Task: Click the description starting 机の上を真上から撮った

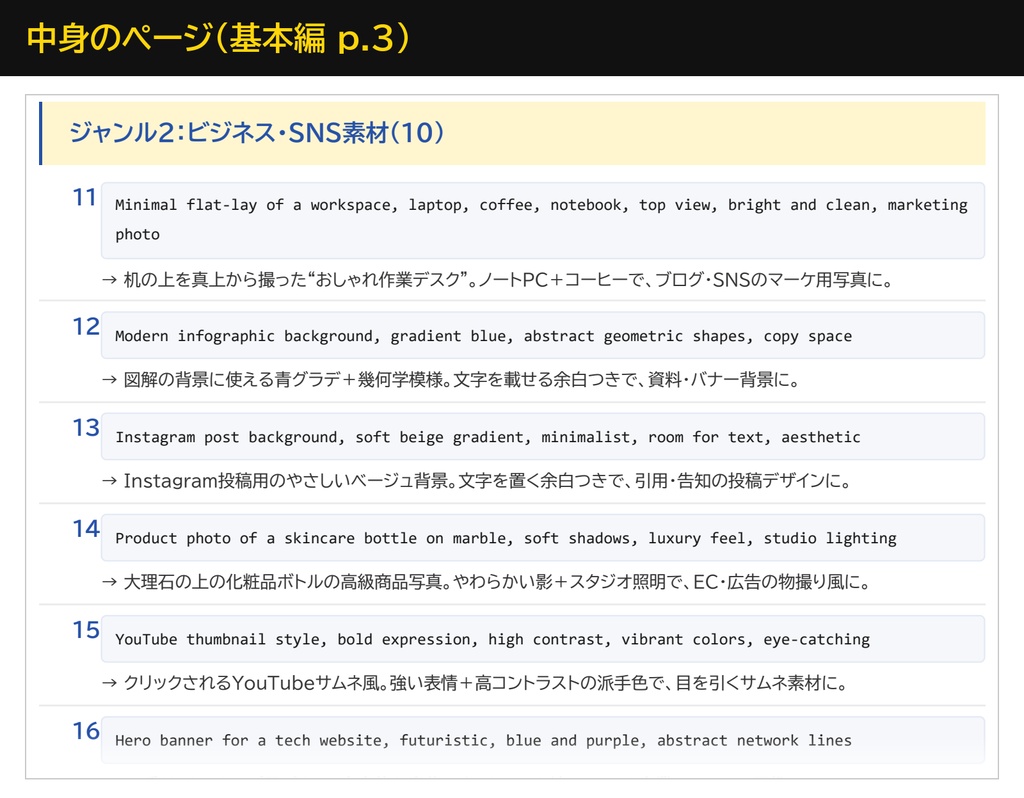Action: [x=498, y=280]
